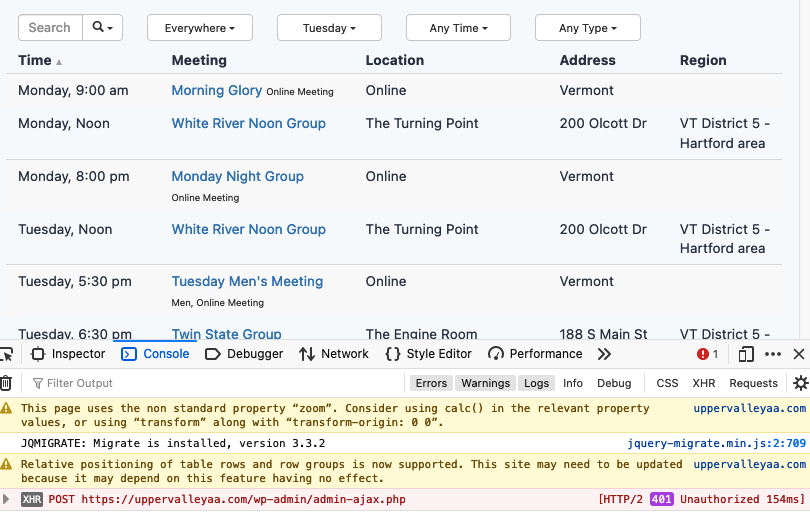
Task: Open the Tuesday day dropdown
Action: (329, 27)
